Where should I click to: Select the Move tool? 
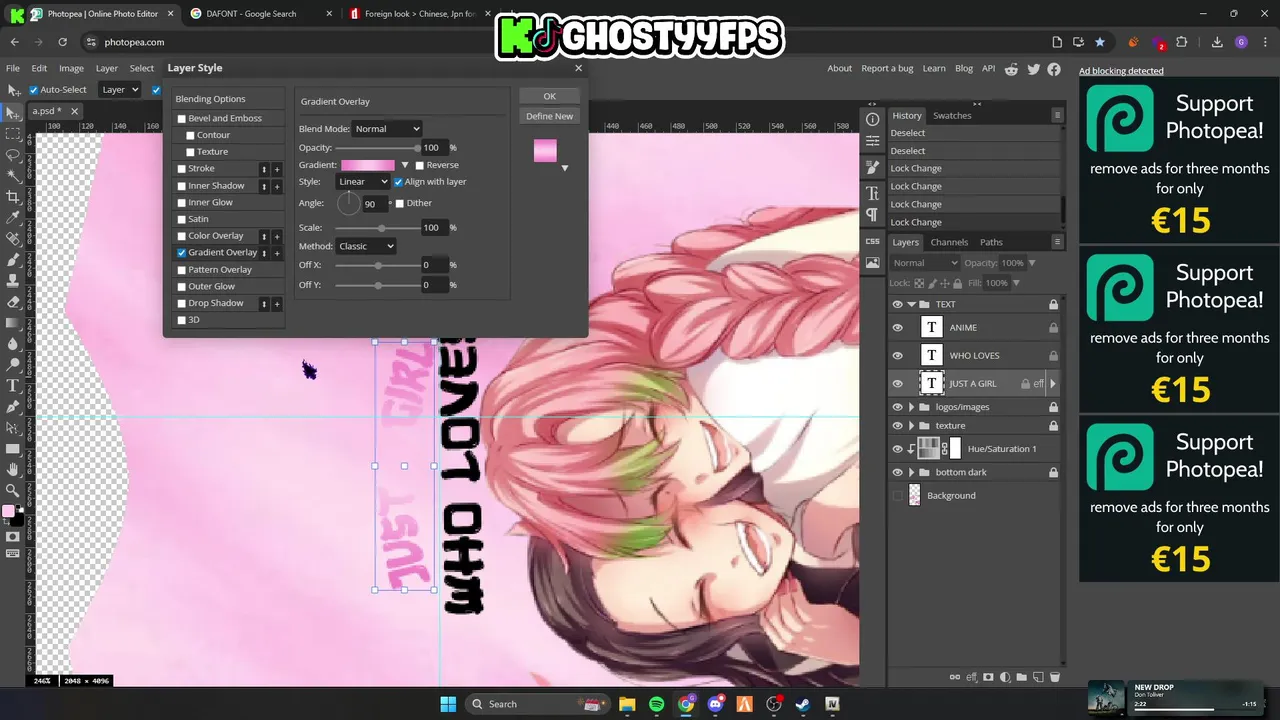pyautogui.click(x=13, y=112)
